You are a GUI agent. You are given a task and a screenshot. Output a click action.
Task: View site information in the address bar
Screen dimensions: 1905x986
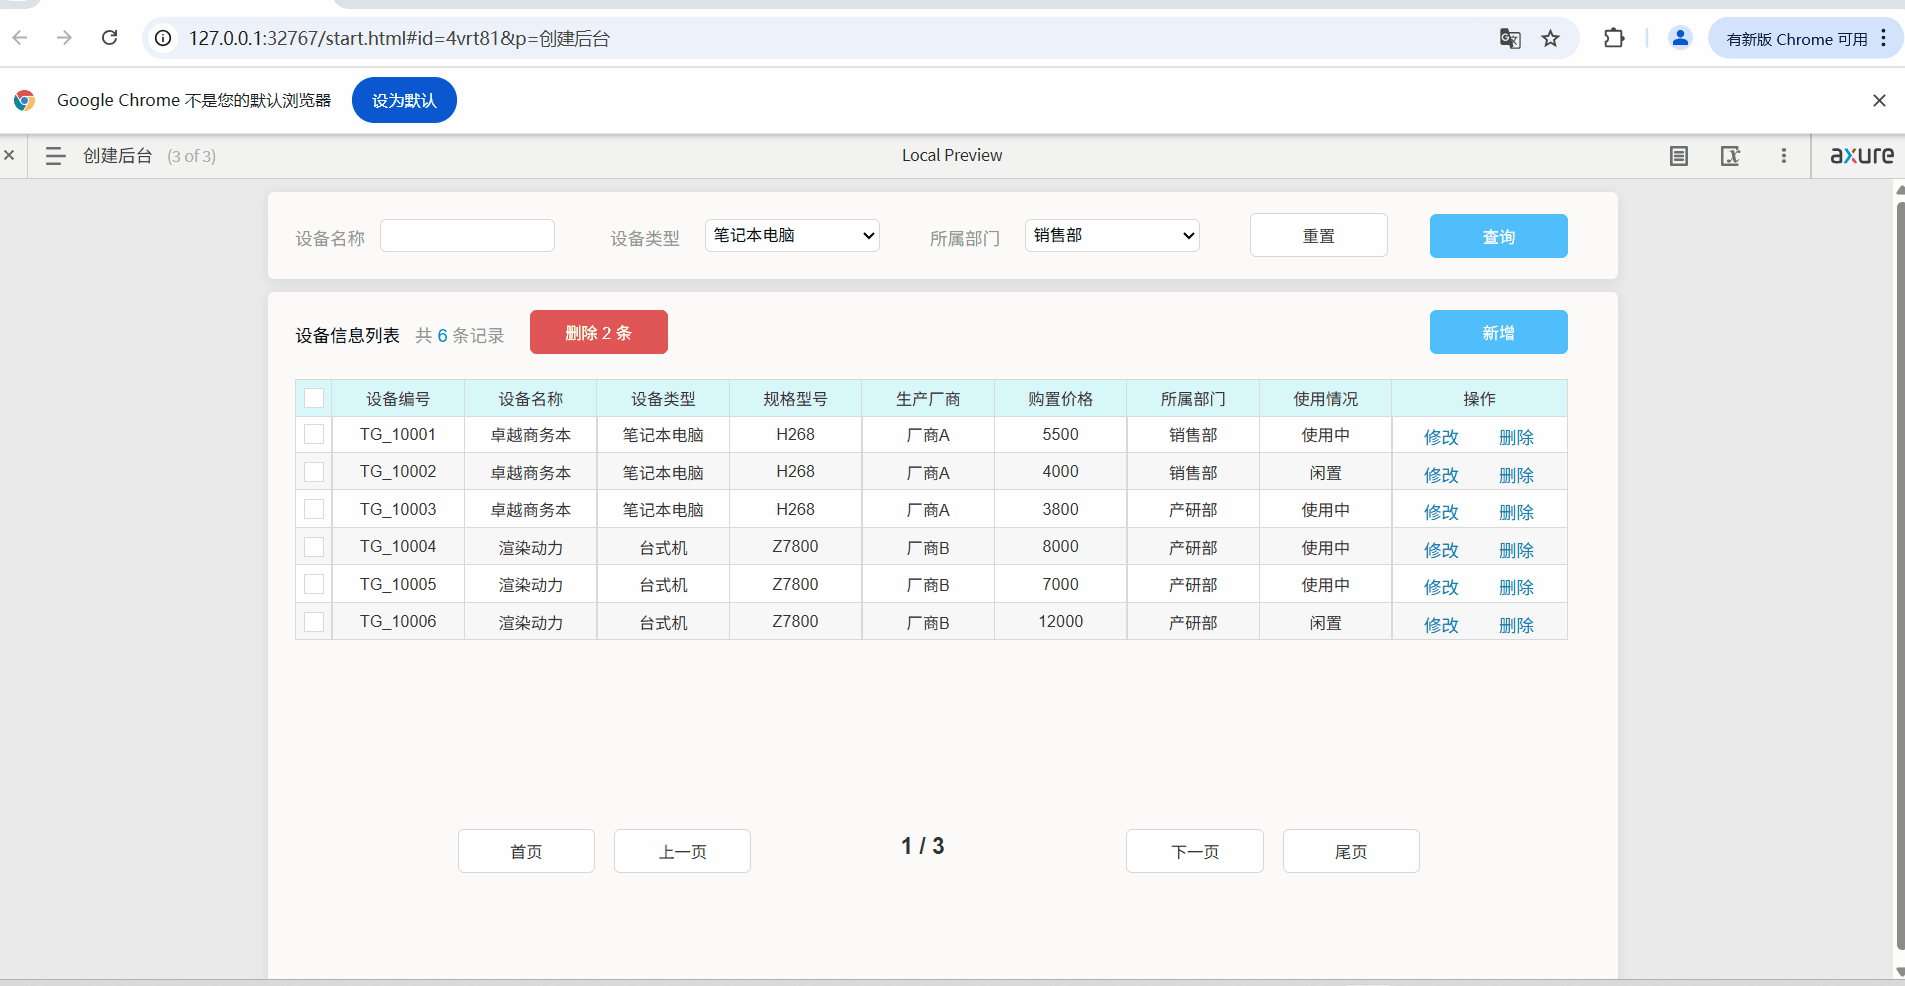click(161, 38)
